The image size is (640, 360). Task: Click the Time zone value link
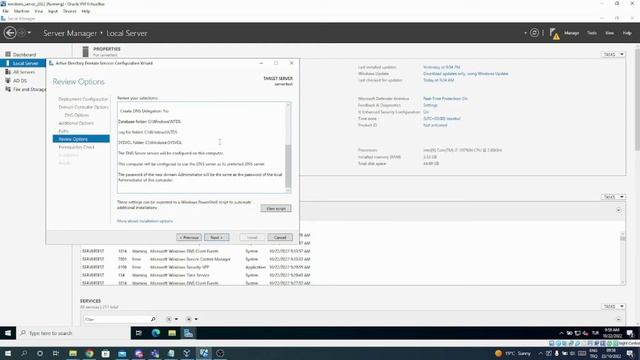point(442,118)
